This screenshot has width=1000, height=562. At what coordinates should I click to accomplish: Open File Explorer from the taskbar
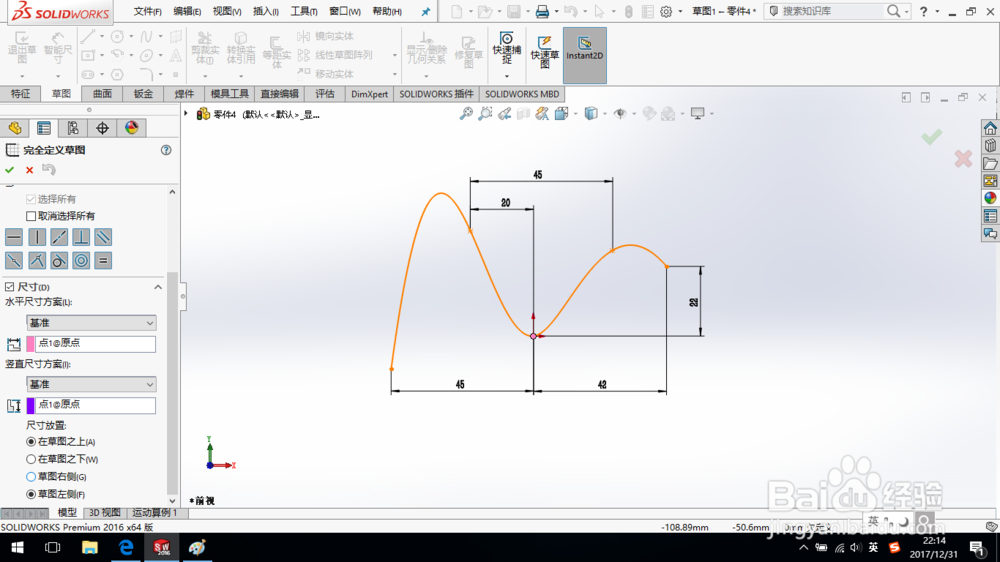pos(89,547)
